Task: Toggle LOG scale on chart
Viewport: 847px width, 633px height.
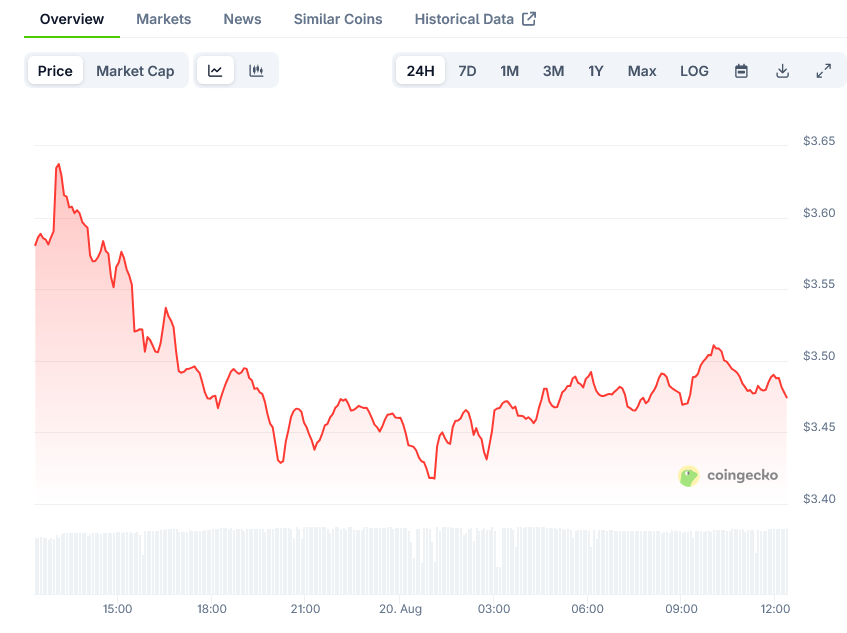Action: [x=694, y=71]
